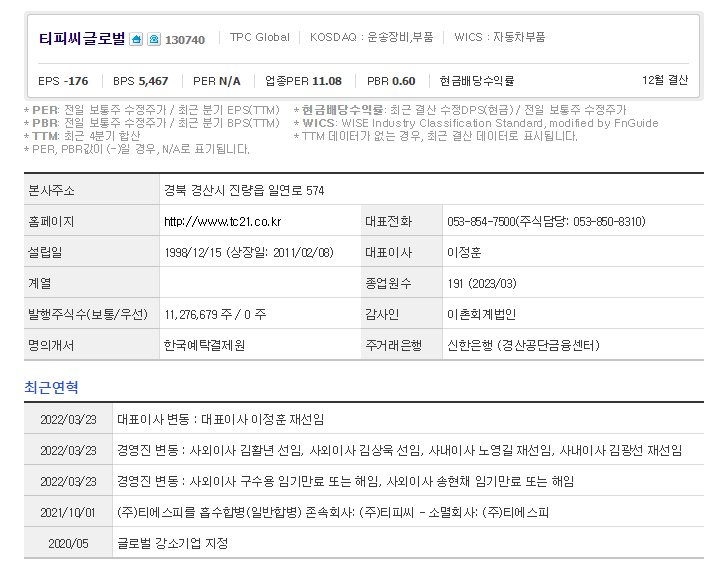Click auditor 이촌회계법인 cell
This screenshot has width=718, height=568.
pyautogui.click(x=573, y=314)
